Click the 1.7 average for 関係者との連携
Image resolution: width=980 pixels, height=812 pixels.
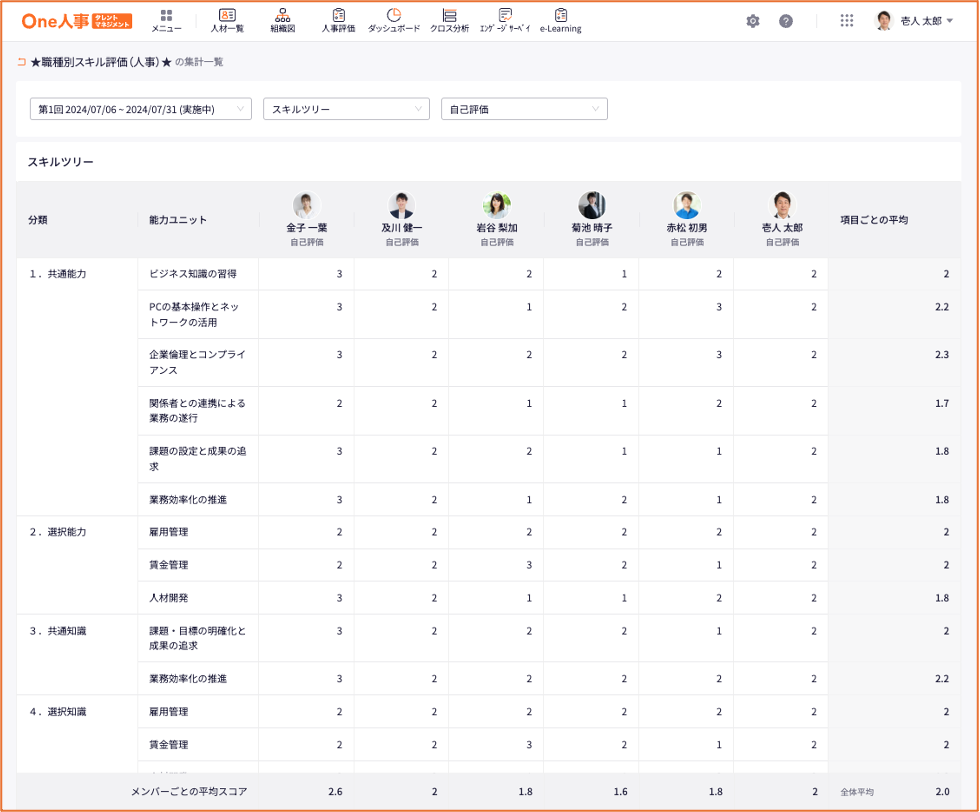point(942,403)
